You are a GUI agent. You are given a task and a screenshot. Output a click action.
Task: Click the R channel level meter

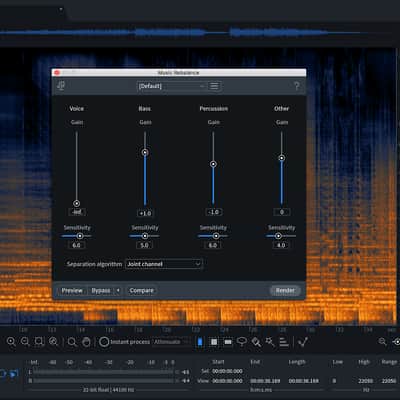coord(103,380)
